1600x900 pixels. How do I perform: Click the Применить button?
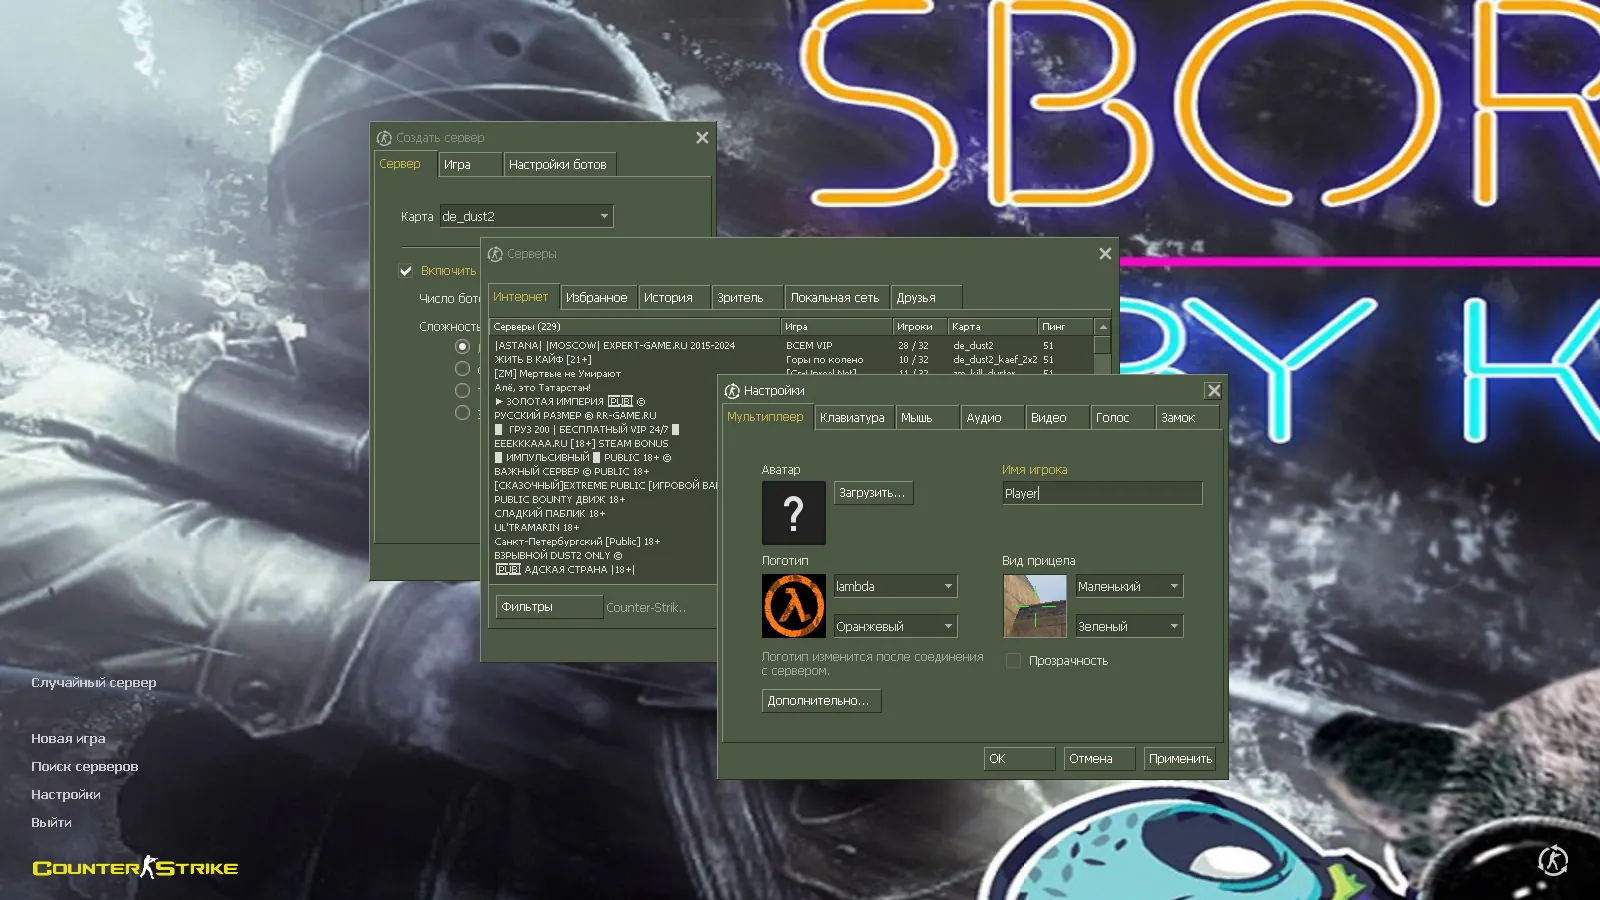[1180, 759]
